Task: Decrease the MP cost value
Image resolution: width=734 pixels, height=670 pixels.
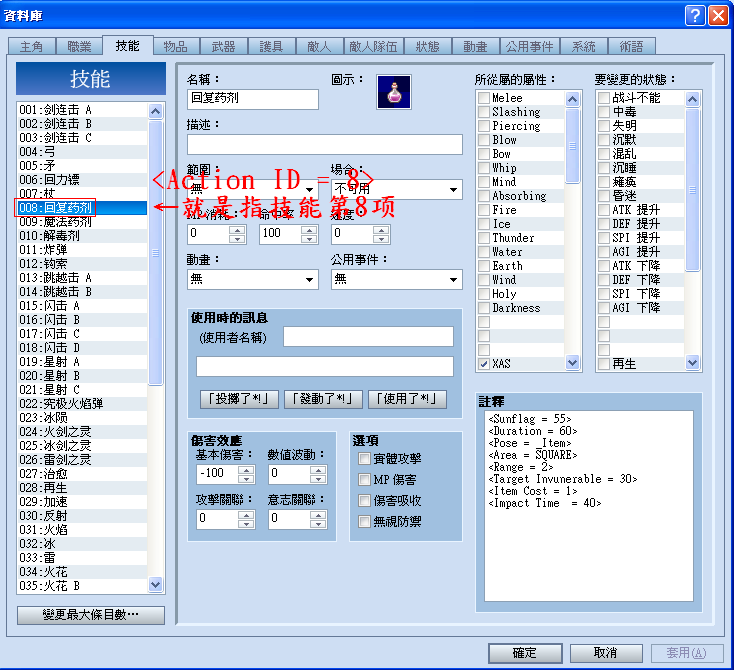Action: point(237,239)
